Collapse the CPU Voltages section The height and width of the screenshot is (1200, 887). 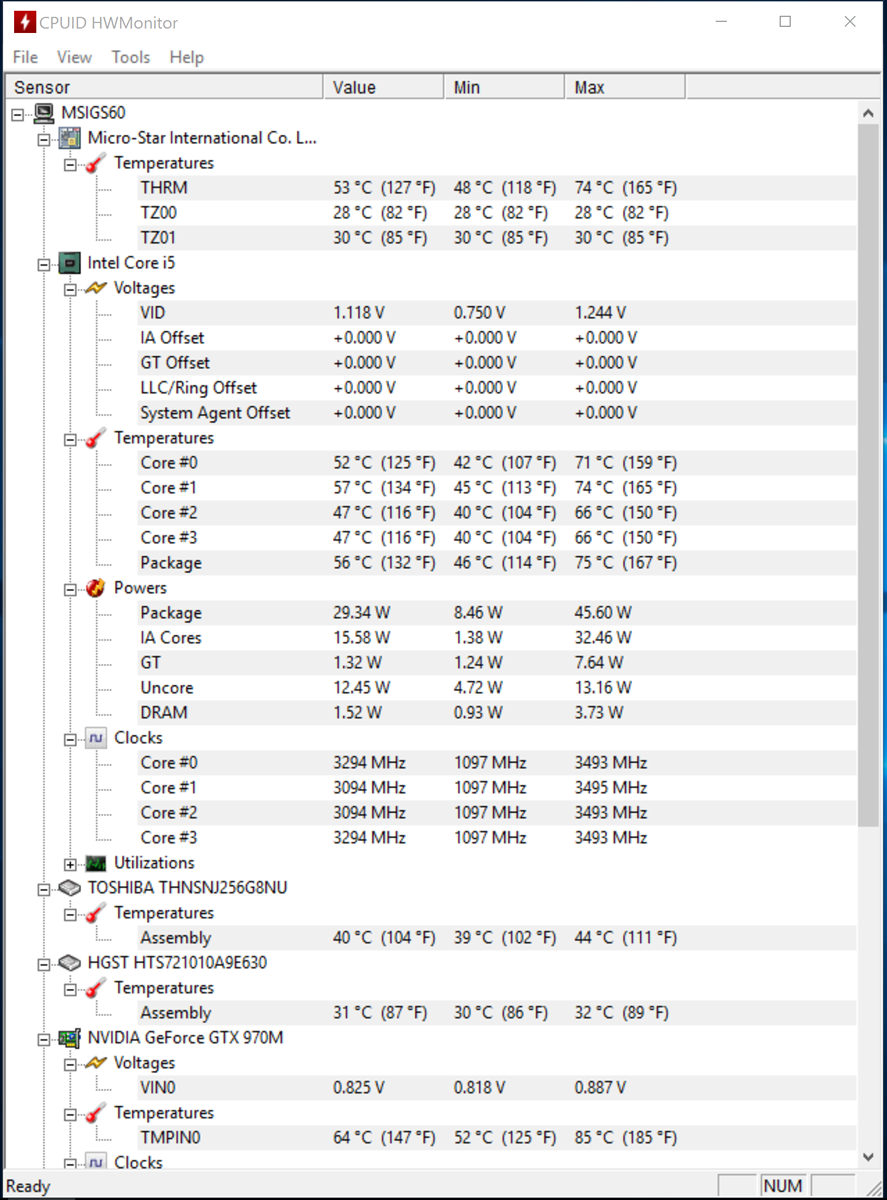coord(70,289)
